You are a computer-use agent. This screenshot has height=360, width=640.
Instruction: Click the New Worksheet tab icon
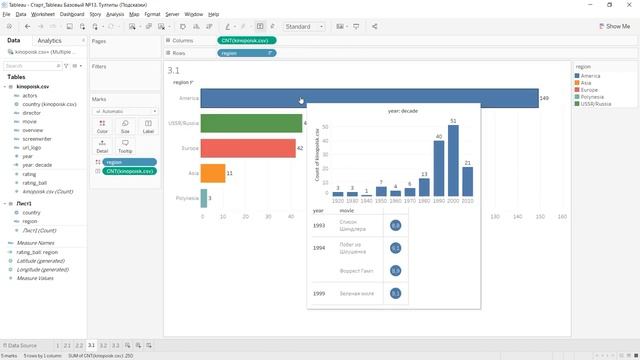pos(128,346)
